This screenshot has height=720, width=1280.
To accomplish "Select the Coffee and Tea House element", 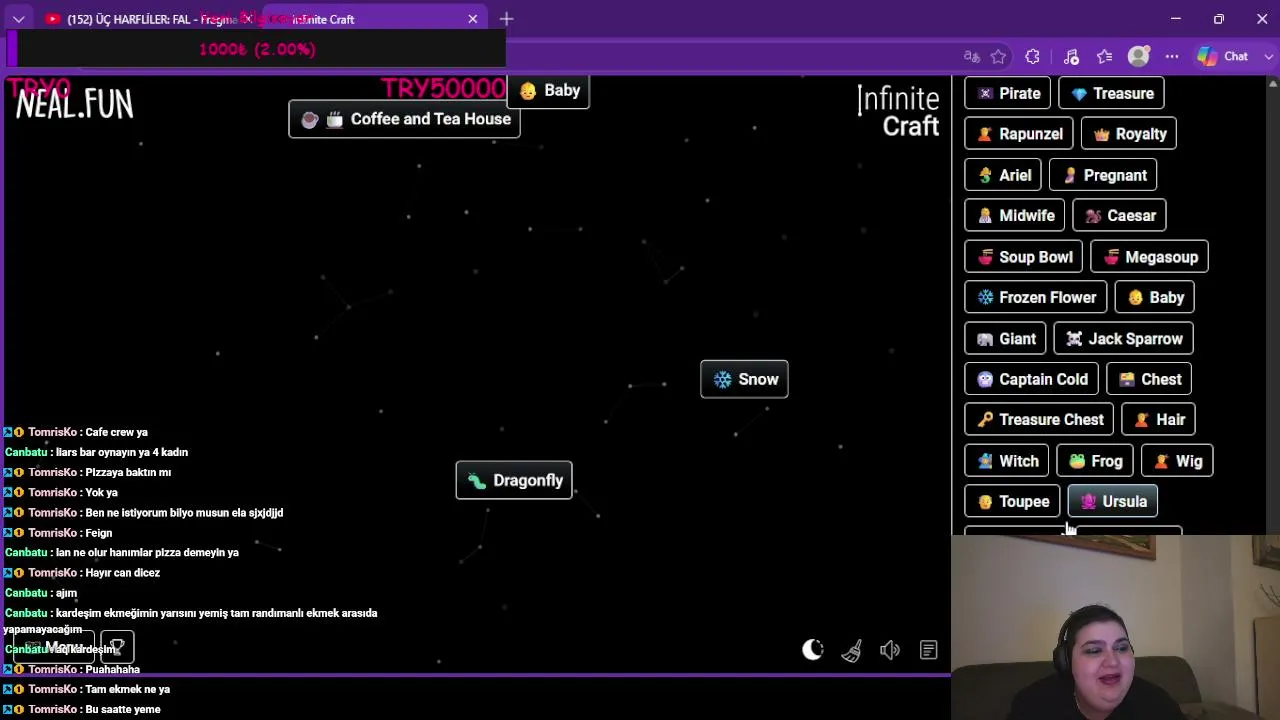I will (404, 119).
